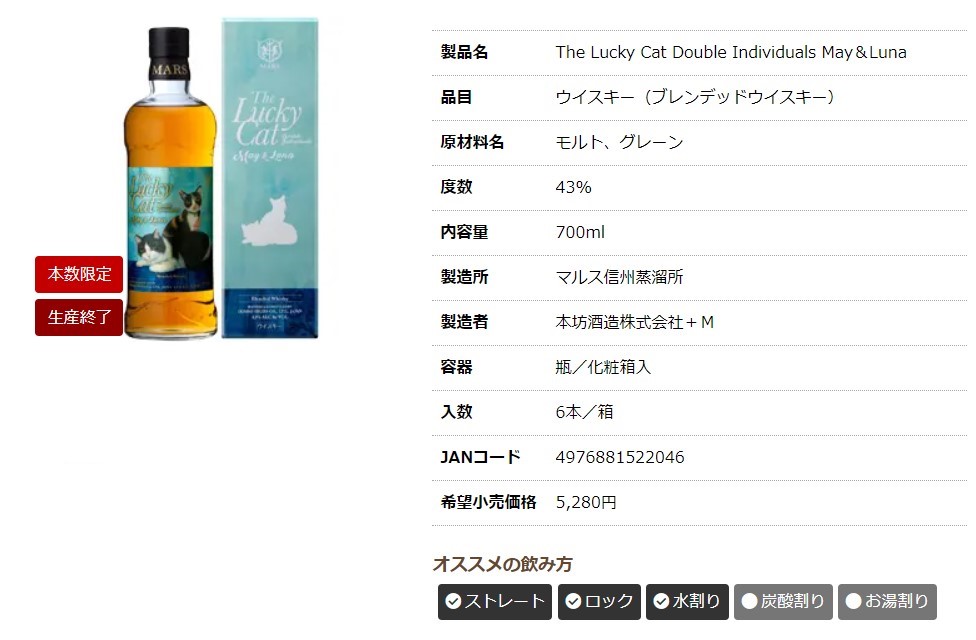This screenshot has height=640, width=976.
Task: Click the Mars whisky bottle image
Action: (170, 183)
